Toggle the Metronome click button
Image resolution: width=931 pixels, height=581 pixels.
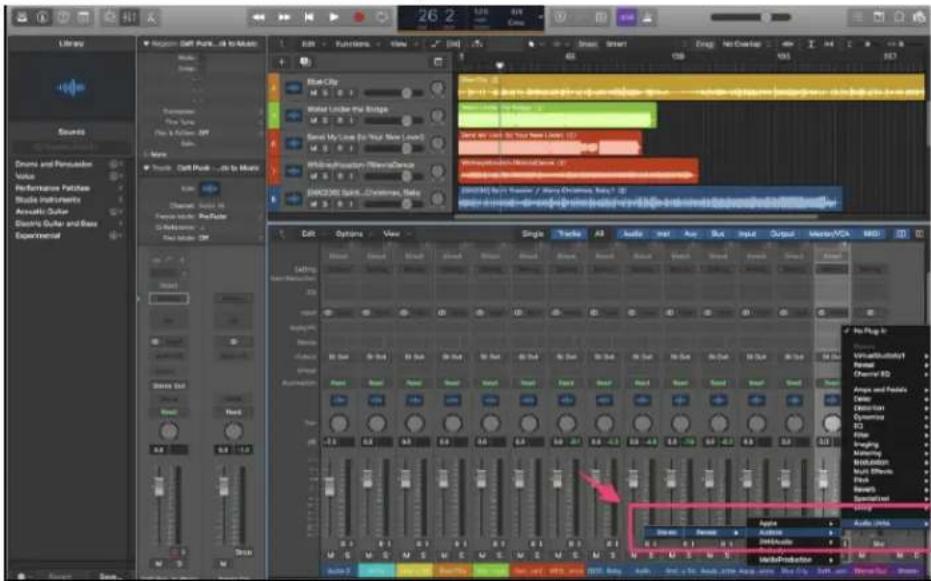tap(647, 17)
